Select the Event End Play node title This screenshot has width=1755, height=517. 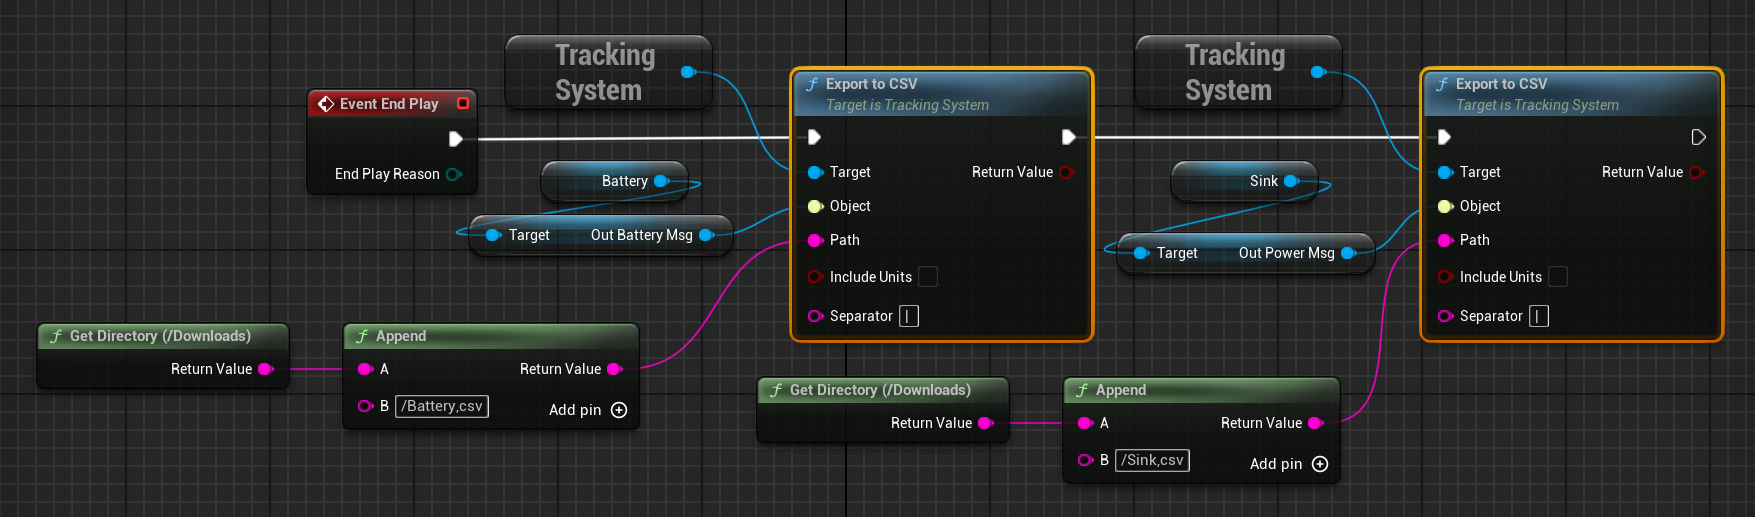pyautogui.click(x=389, y=104)
